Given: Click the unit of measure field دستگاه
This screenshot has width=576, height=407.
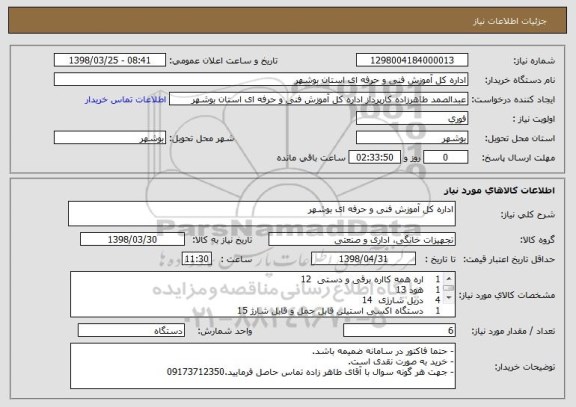Looking at the screenshot, I should tap(131, 330).
